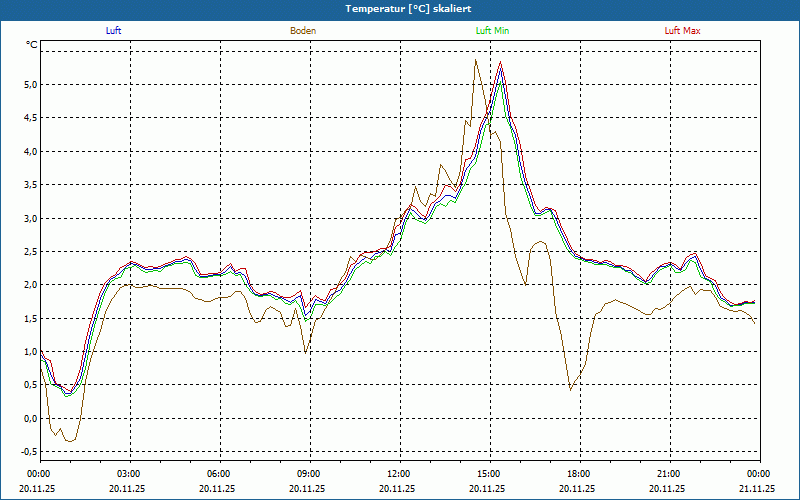800x500 pixels.
Task: Select the Boden legend entry
Action: tap(303, 30)
